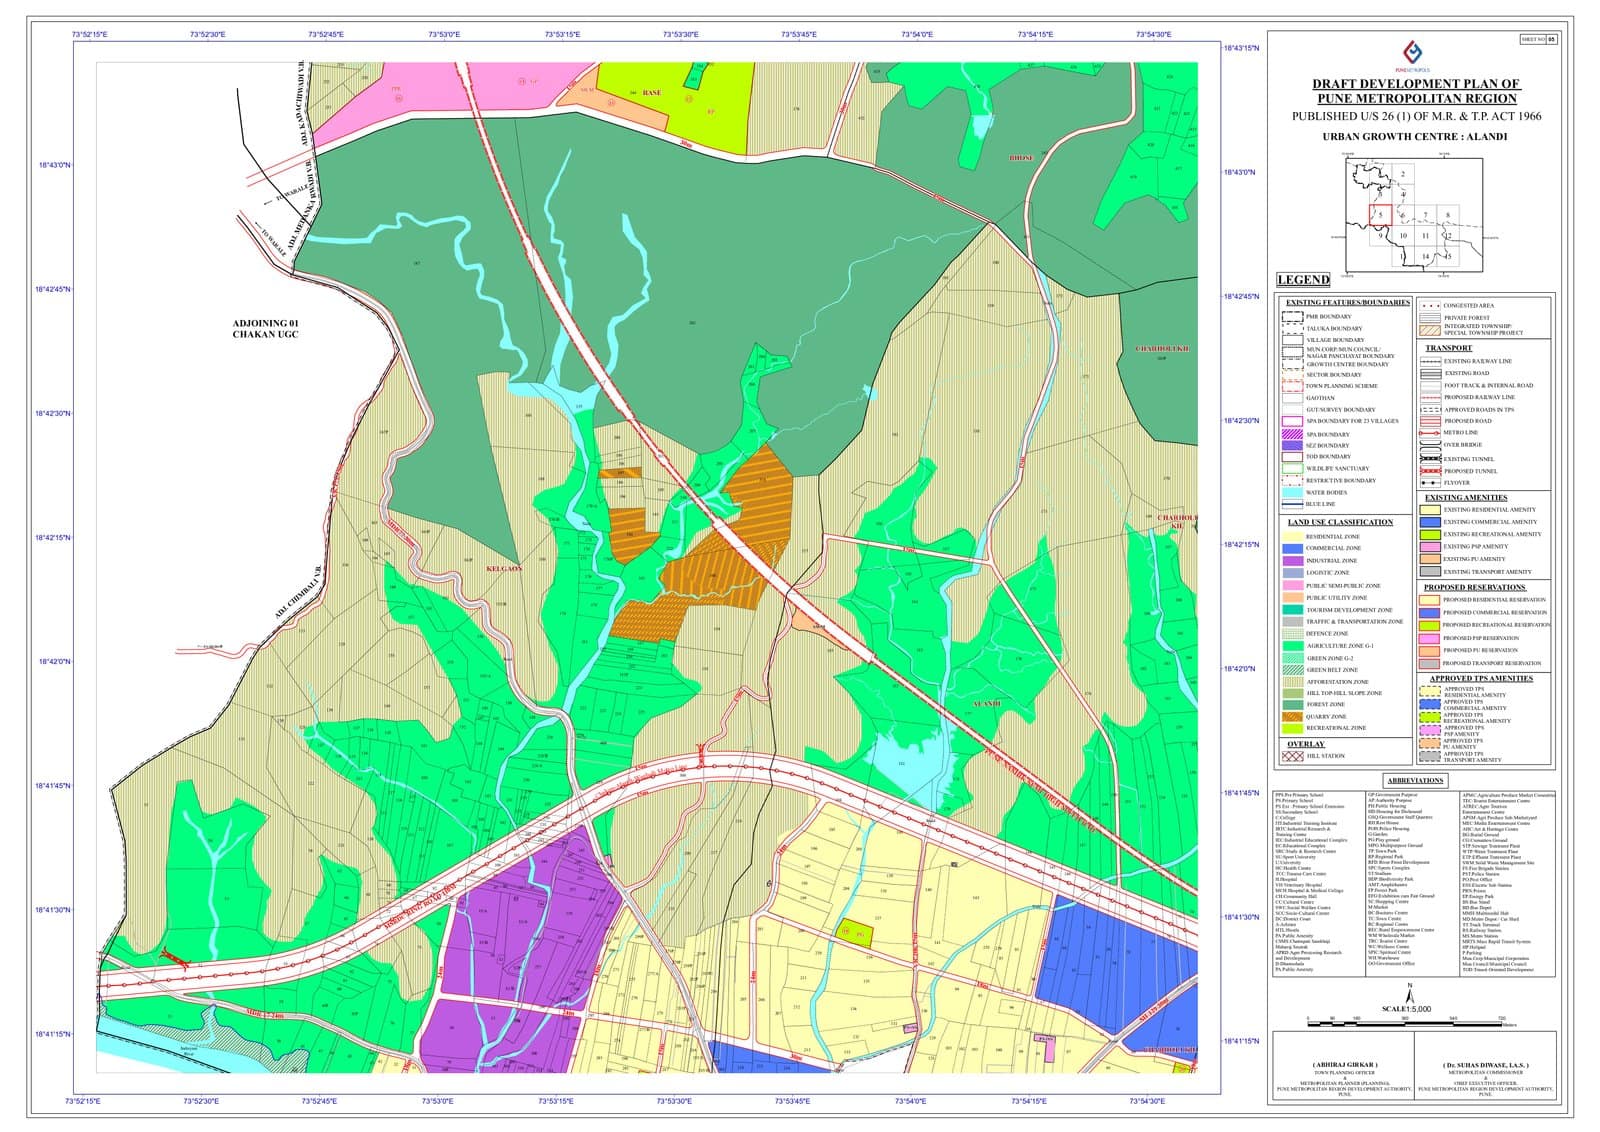Click the Adjoining 01 Chakan UGC text

pyautogui.click(x=265, y=329)
